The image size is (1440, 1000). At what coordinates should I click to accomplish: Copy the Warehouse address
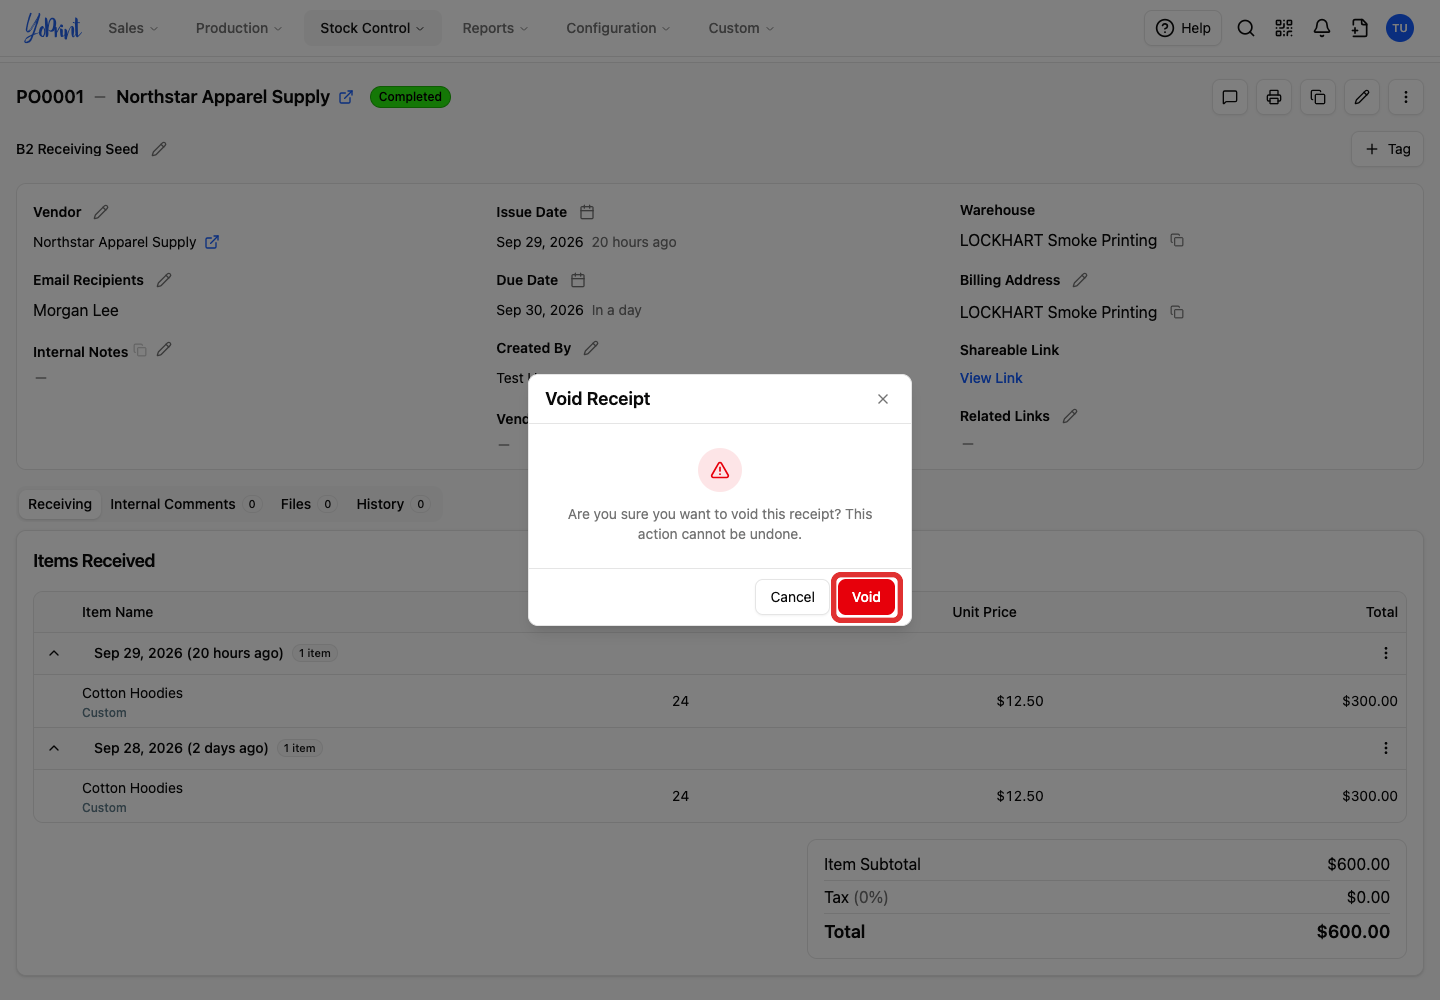(x=1177, y=240)
